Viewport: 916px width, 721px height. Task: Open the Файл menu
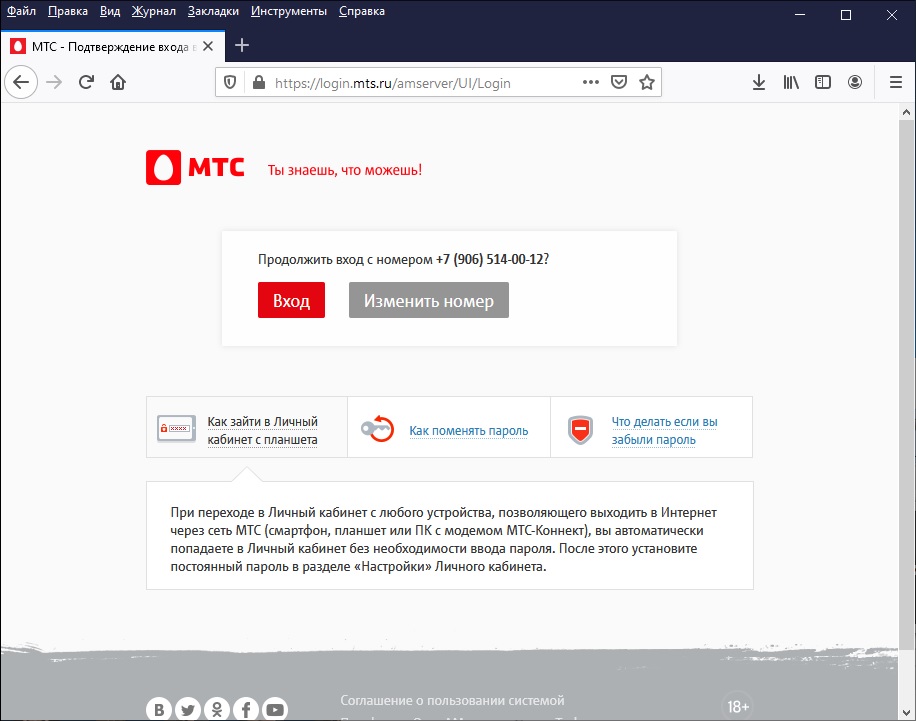pos(21,11)
